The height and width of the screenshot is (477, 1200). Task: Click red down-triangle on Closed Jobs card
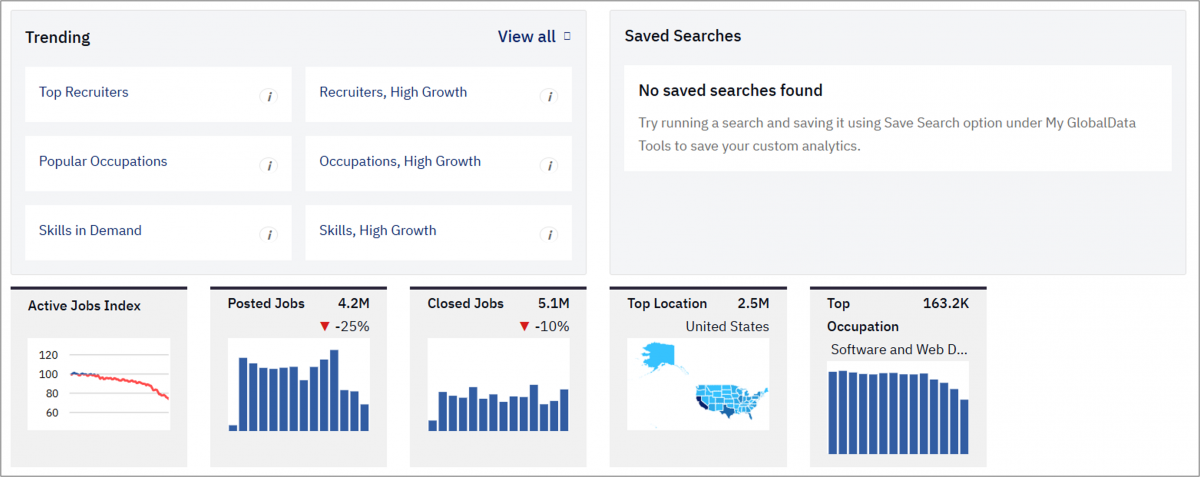click(x=524, y=326)
